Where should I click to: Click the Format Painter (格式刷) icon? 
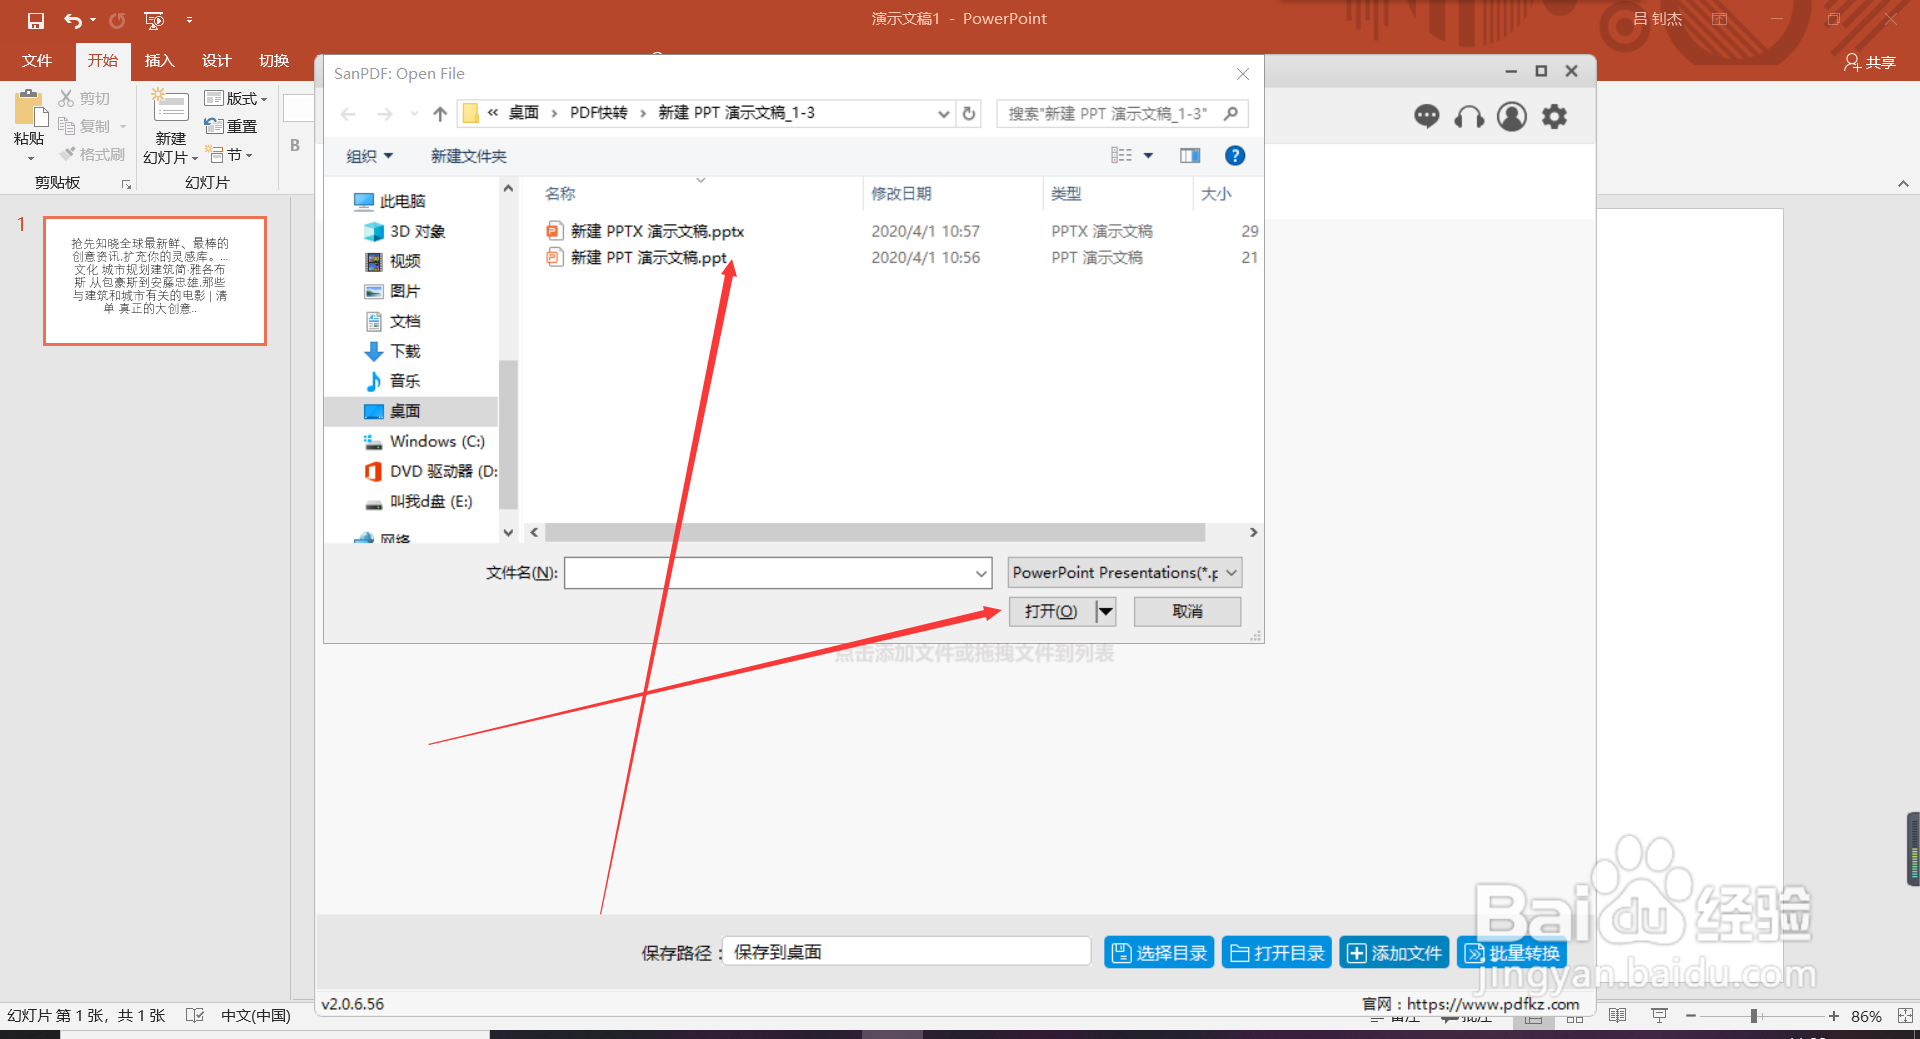pyautogui.click(x=67, y=154)
